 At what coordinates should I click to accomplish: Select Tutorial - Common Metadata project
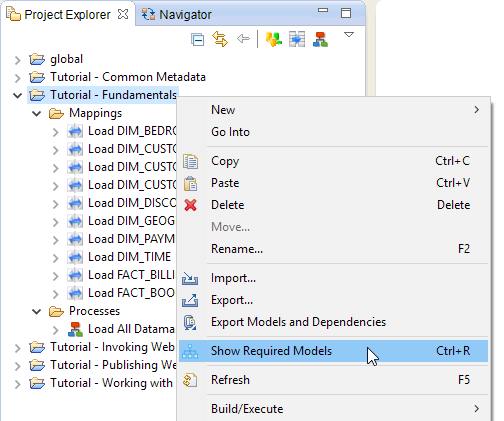tap(128, 77)
